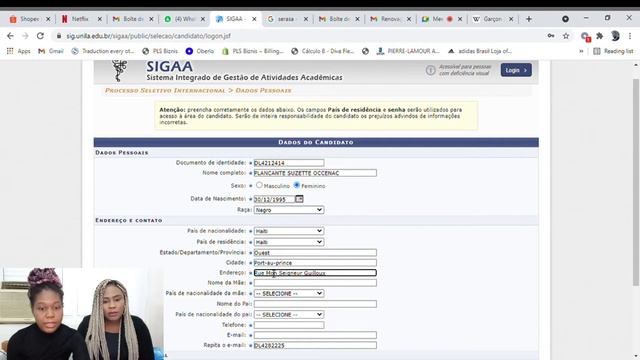This screenshot has height=360, width=640.
Task: Open the Chrome three-dot menu
Action: (630, 36)
